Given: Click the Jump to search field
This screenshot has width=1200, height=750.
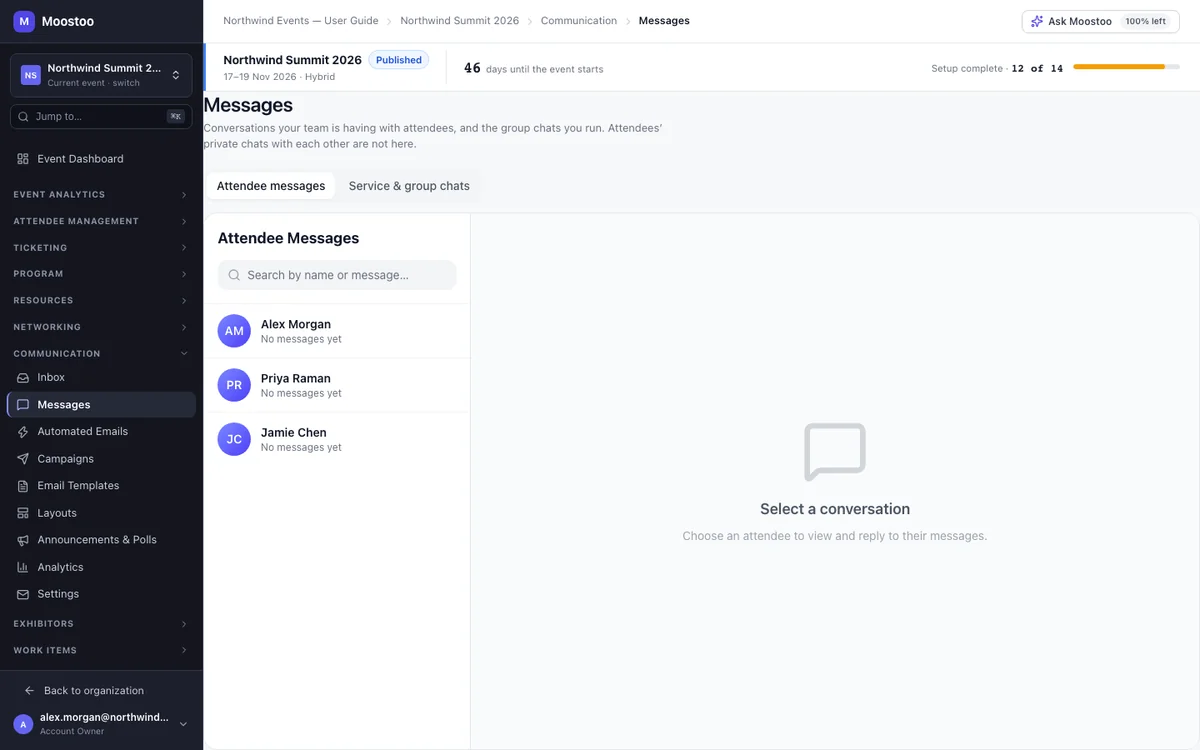Looking at the screenshot, I should 101,117.
